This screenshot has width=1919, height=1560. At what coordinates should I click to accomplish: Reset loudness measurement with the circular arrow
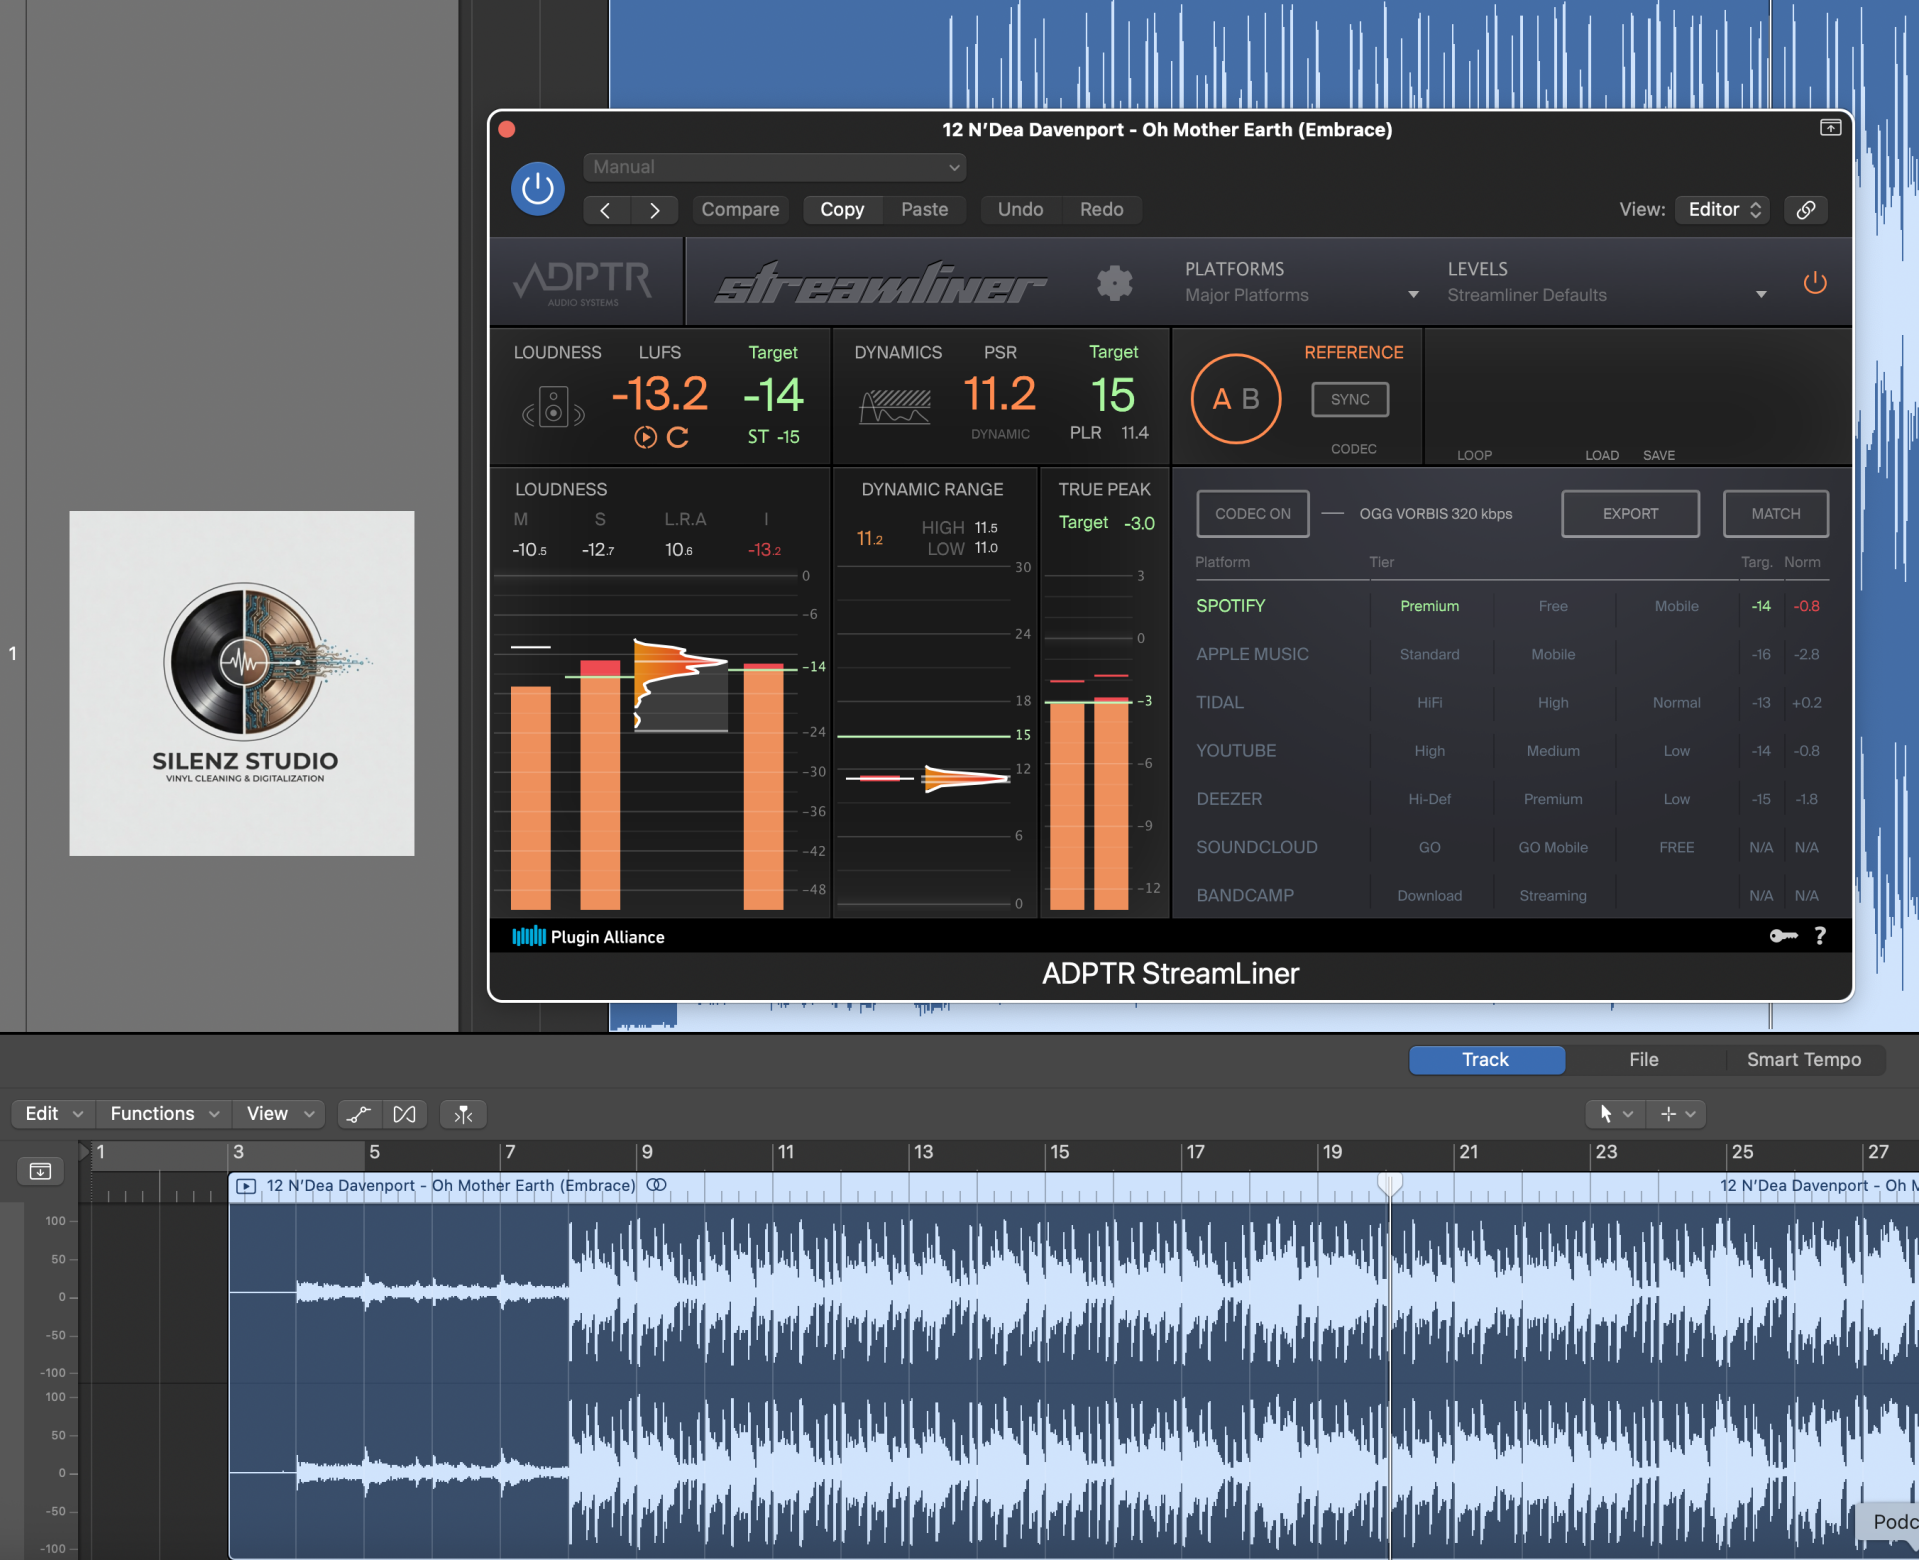pyautogui.click(x=678, y=437)
